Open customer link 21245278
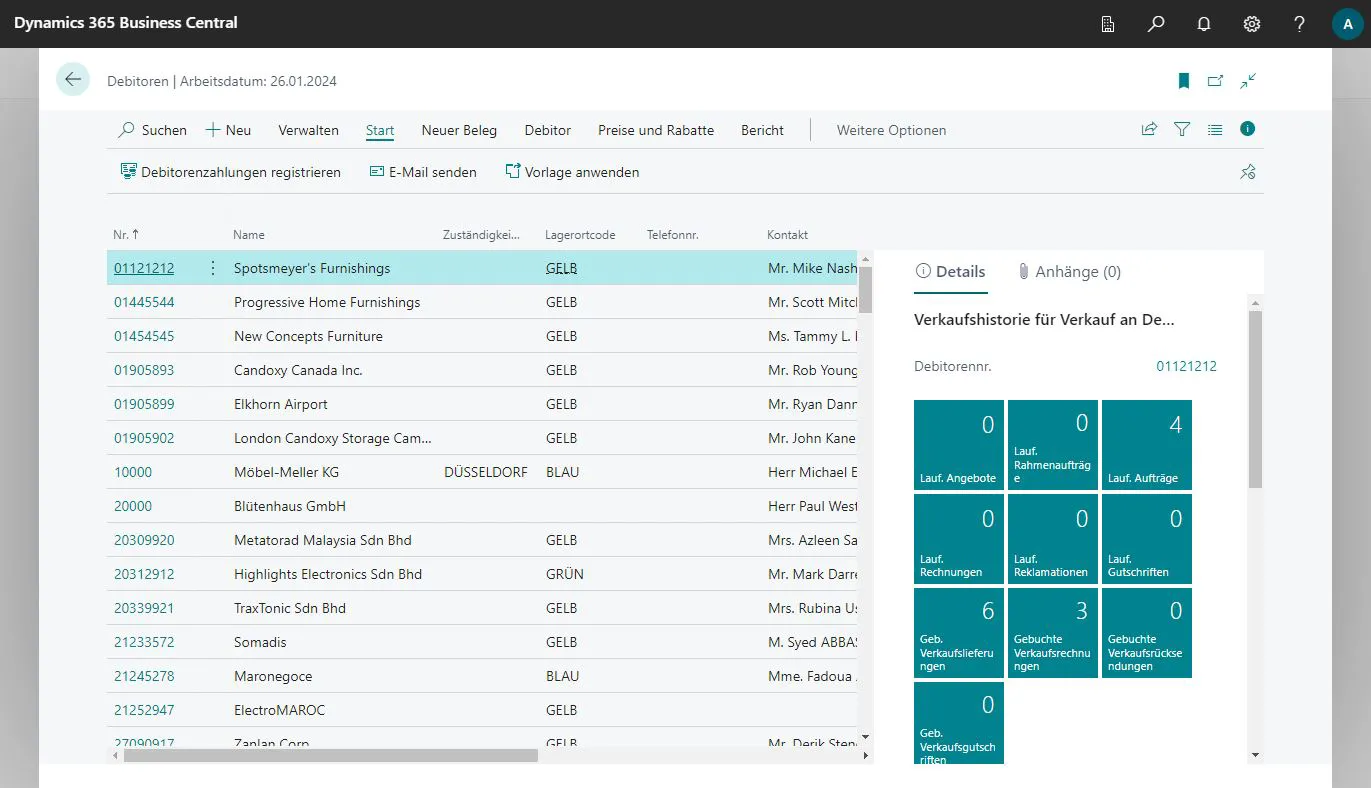1371x788 pixels. [x=144, y=676]
